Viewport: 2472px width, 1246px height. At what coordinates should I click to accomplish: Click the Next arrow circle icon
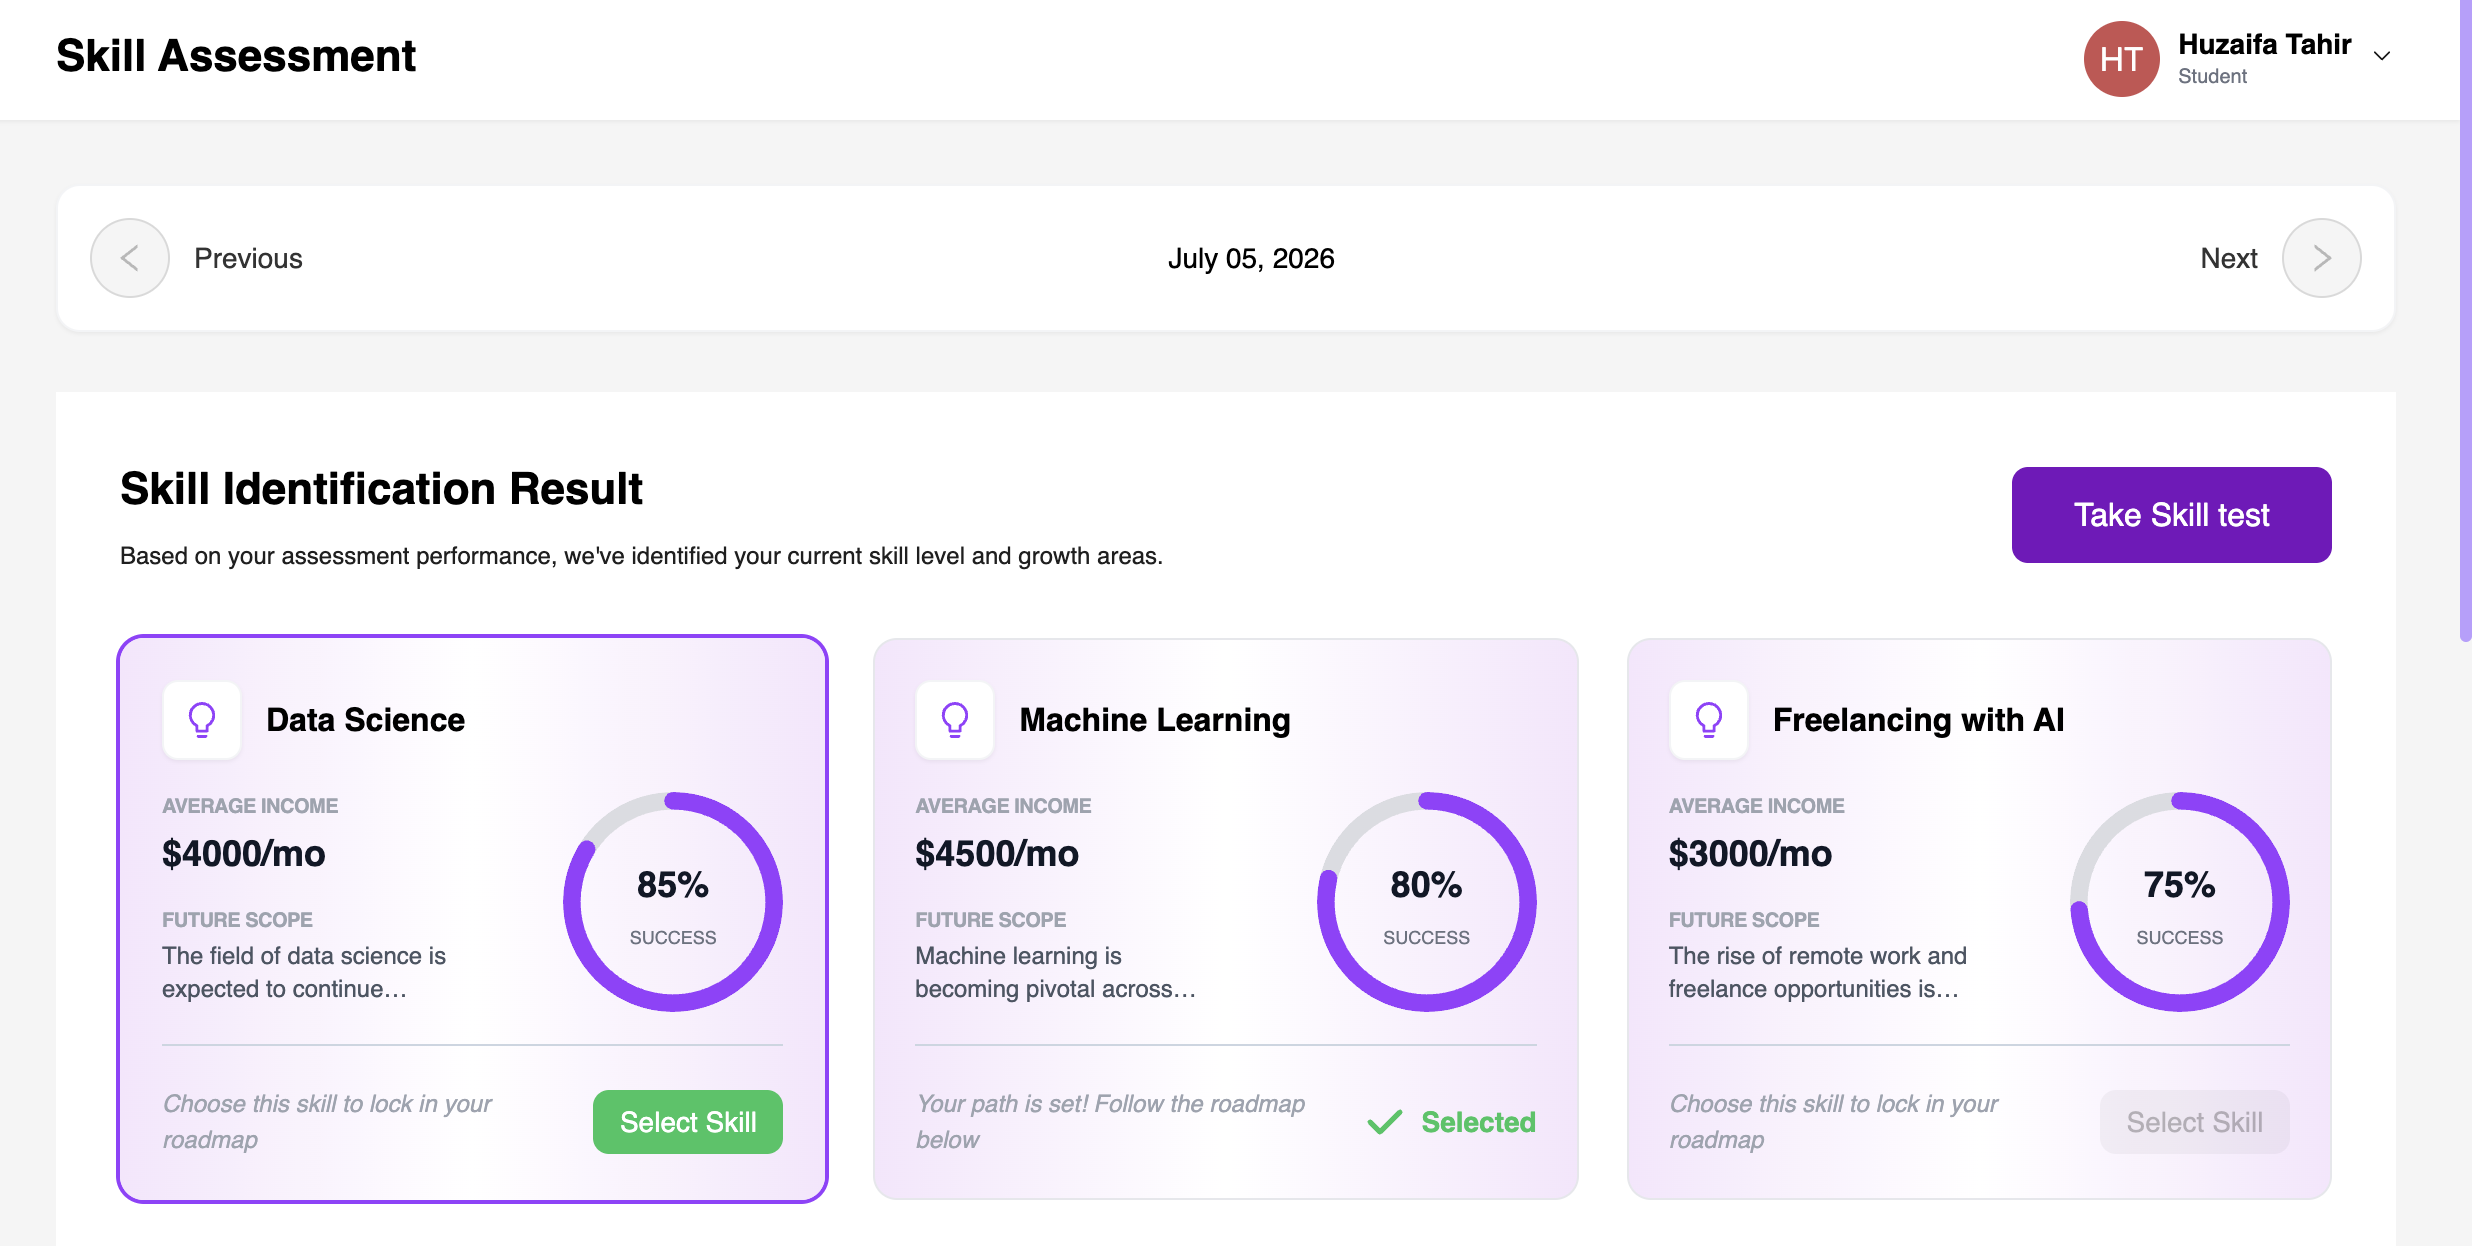pyautogui.click(x=2322, y=258)
